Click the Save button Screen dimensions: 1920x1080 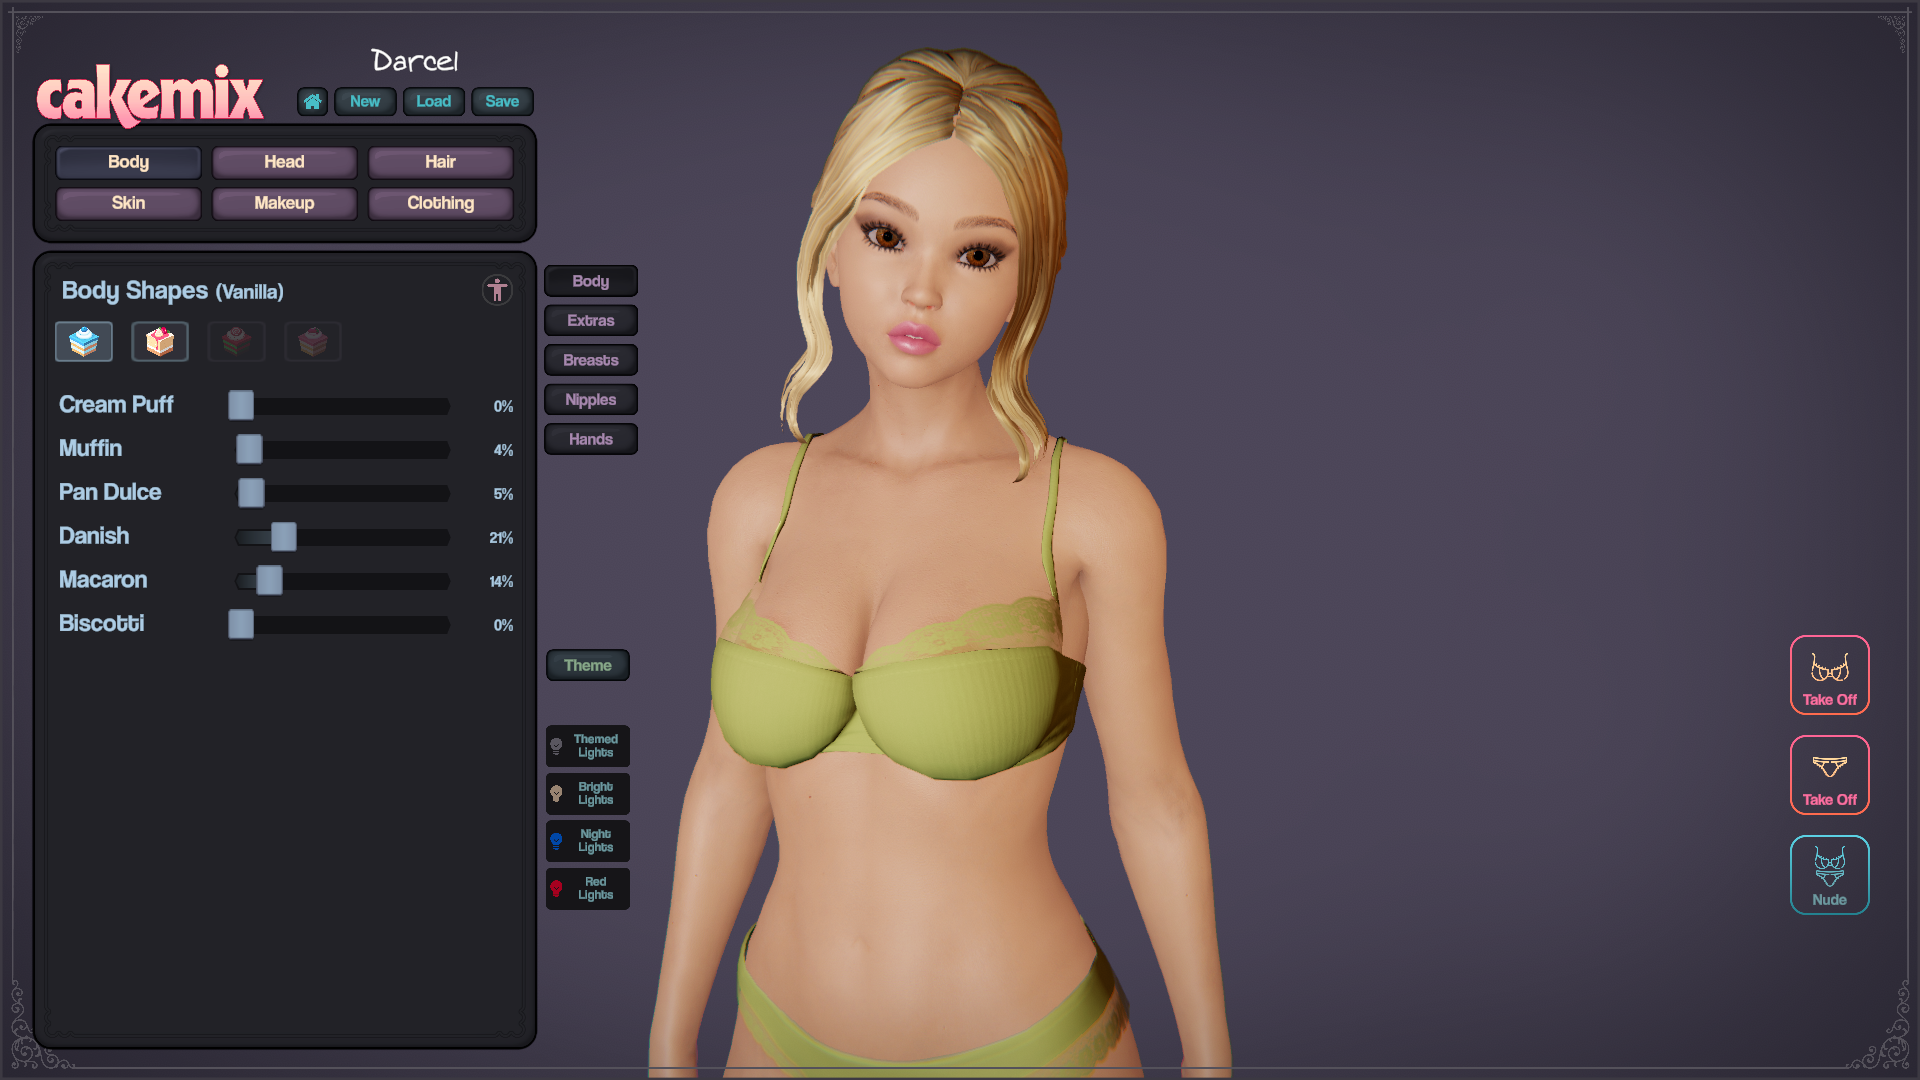(502, 101)
